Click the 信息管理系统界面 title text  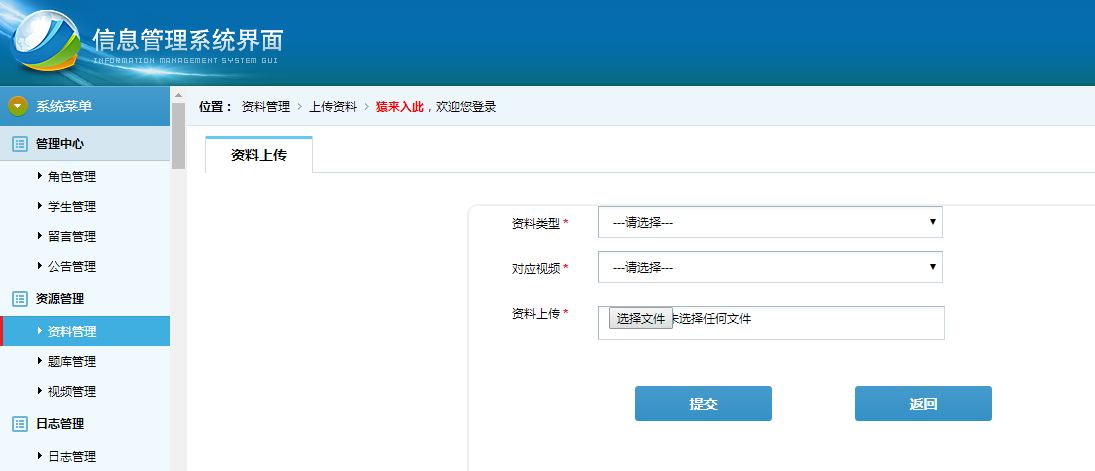click(x=188, y=40)
